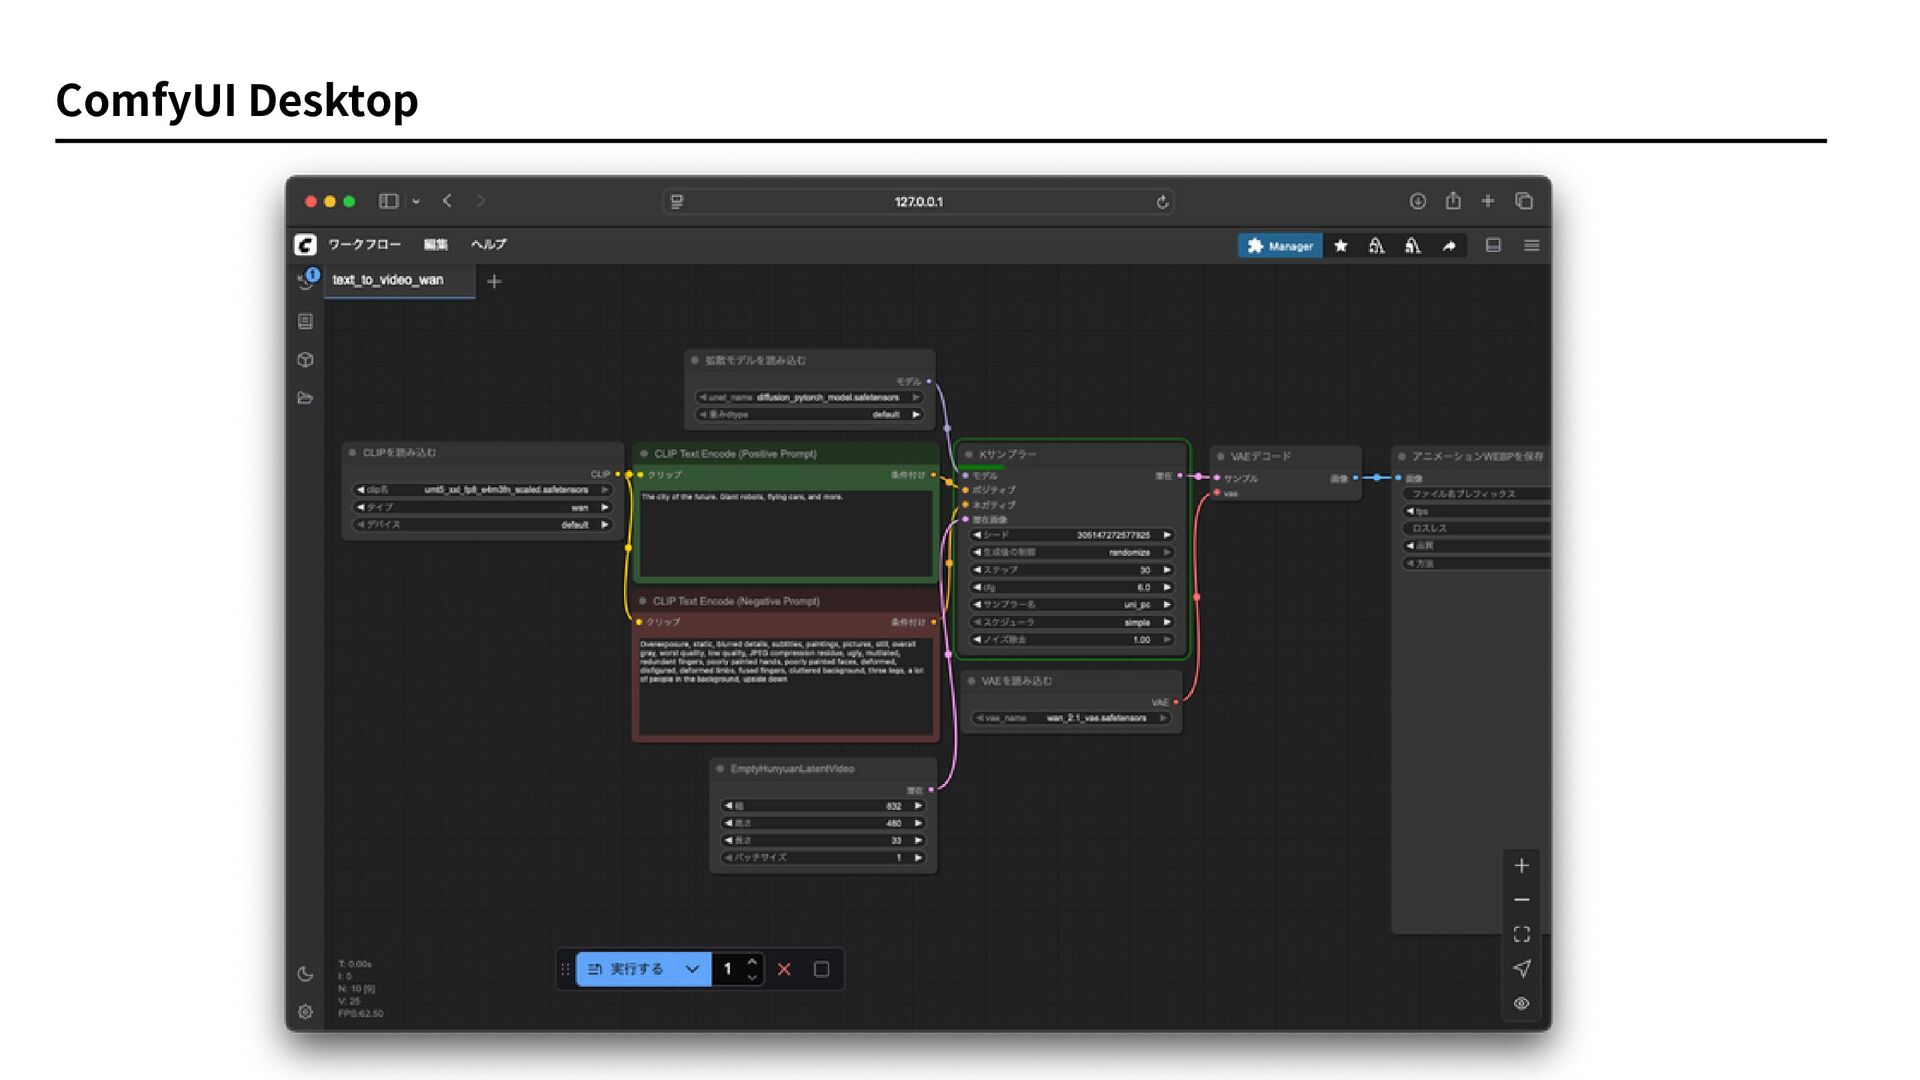Image resolution: width=1920 pixels, height=1080 pixels.
Task: Open the ワークフロー menu
Action: [364, 245]
